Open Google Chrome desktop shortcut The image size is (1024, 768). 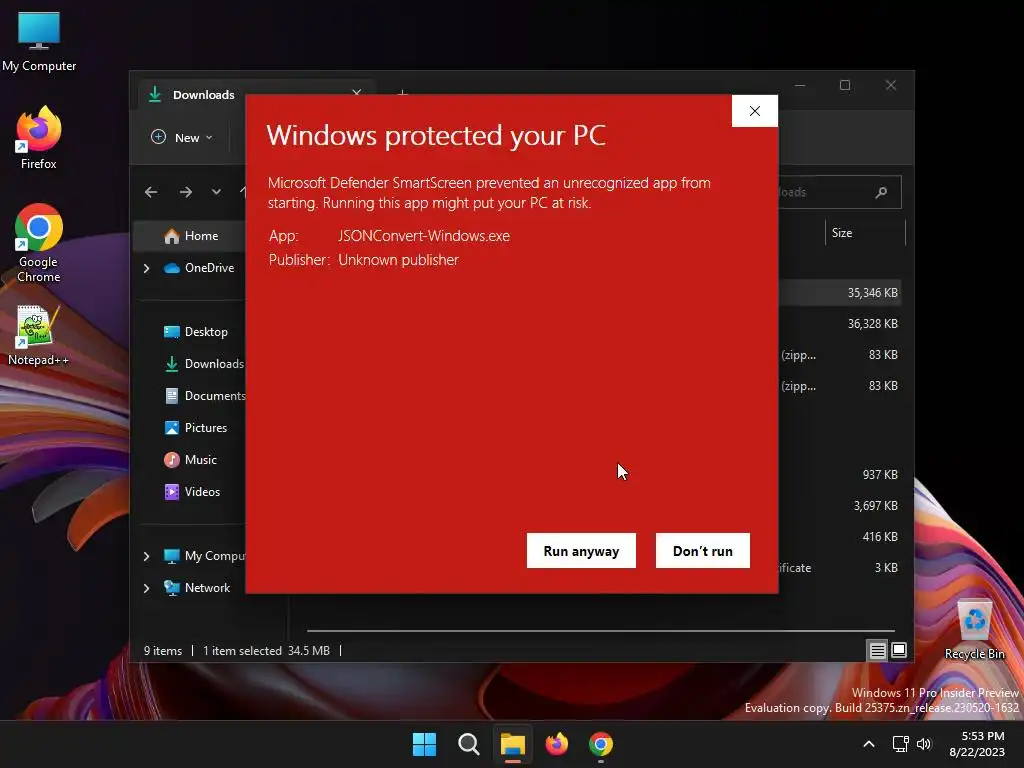(x=39, y=243)
